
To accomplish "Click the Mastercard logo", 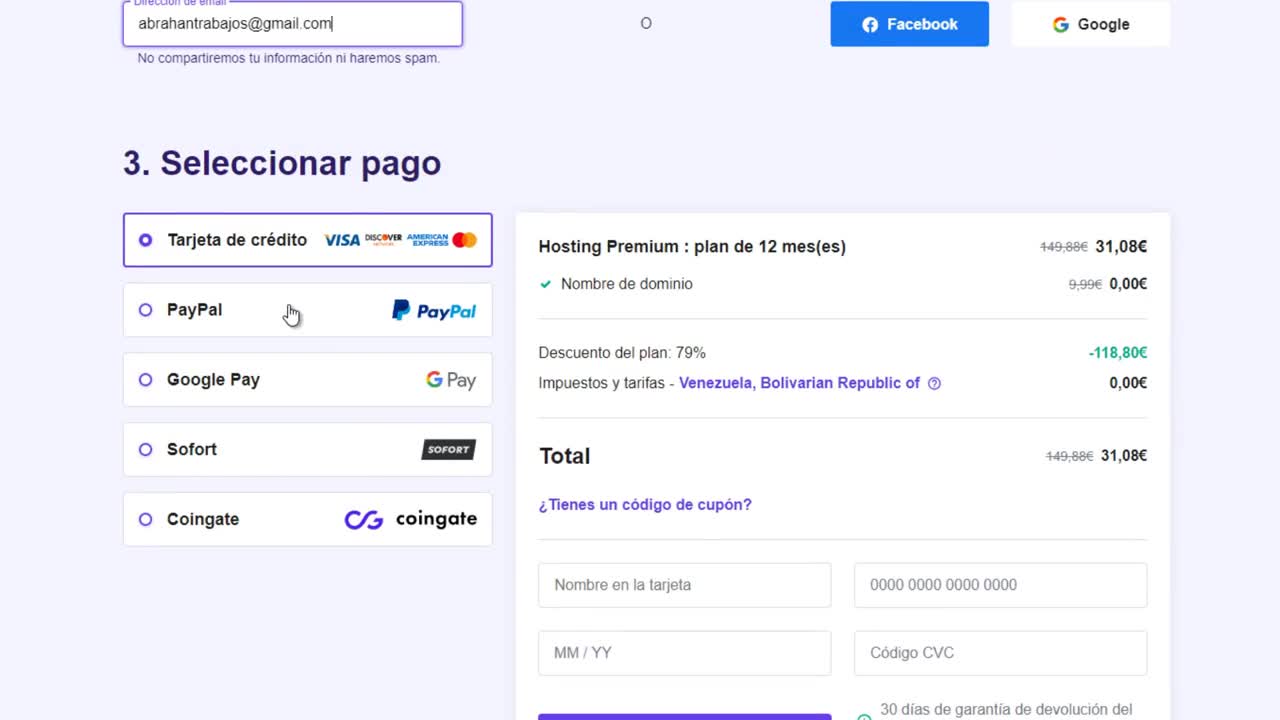I will pyautogui.click(x=464, y=240).
